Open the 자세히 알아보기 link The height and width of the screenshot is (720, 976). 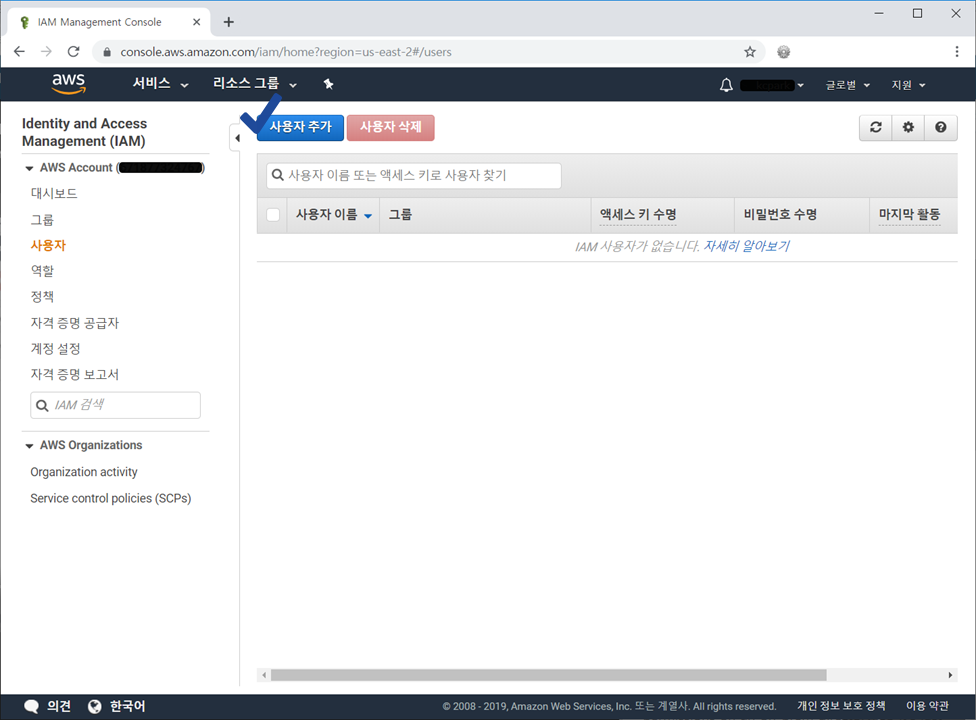(x=746, y=246)
